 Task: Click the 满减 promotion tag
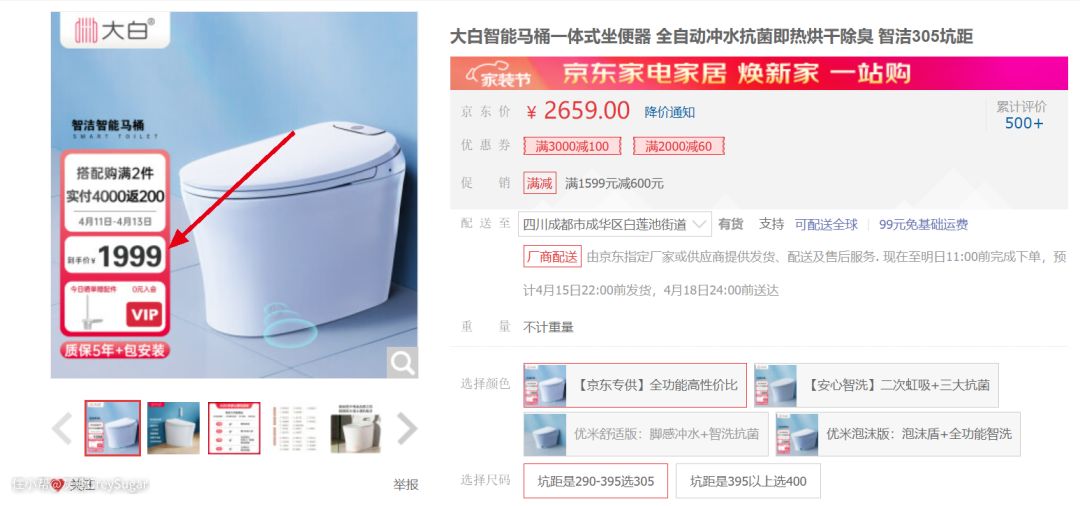(x=539, y=183)
